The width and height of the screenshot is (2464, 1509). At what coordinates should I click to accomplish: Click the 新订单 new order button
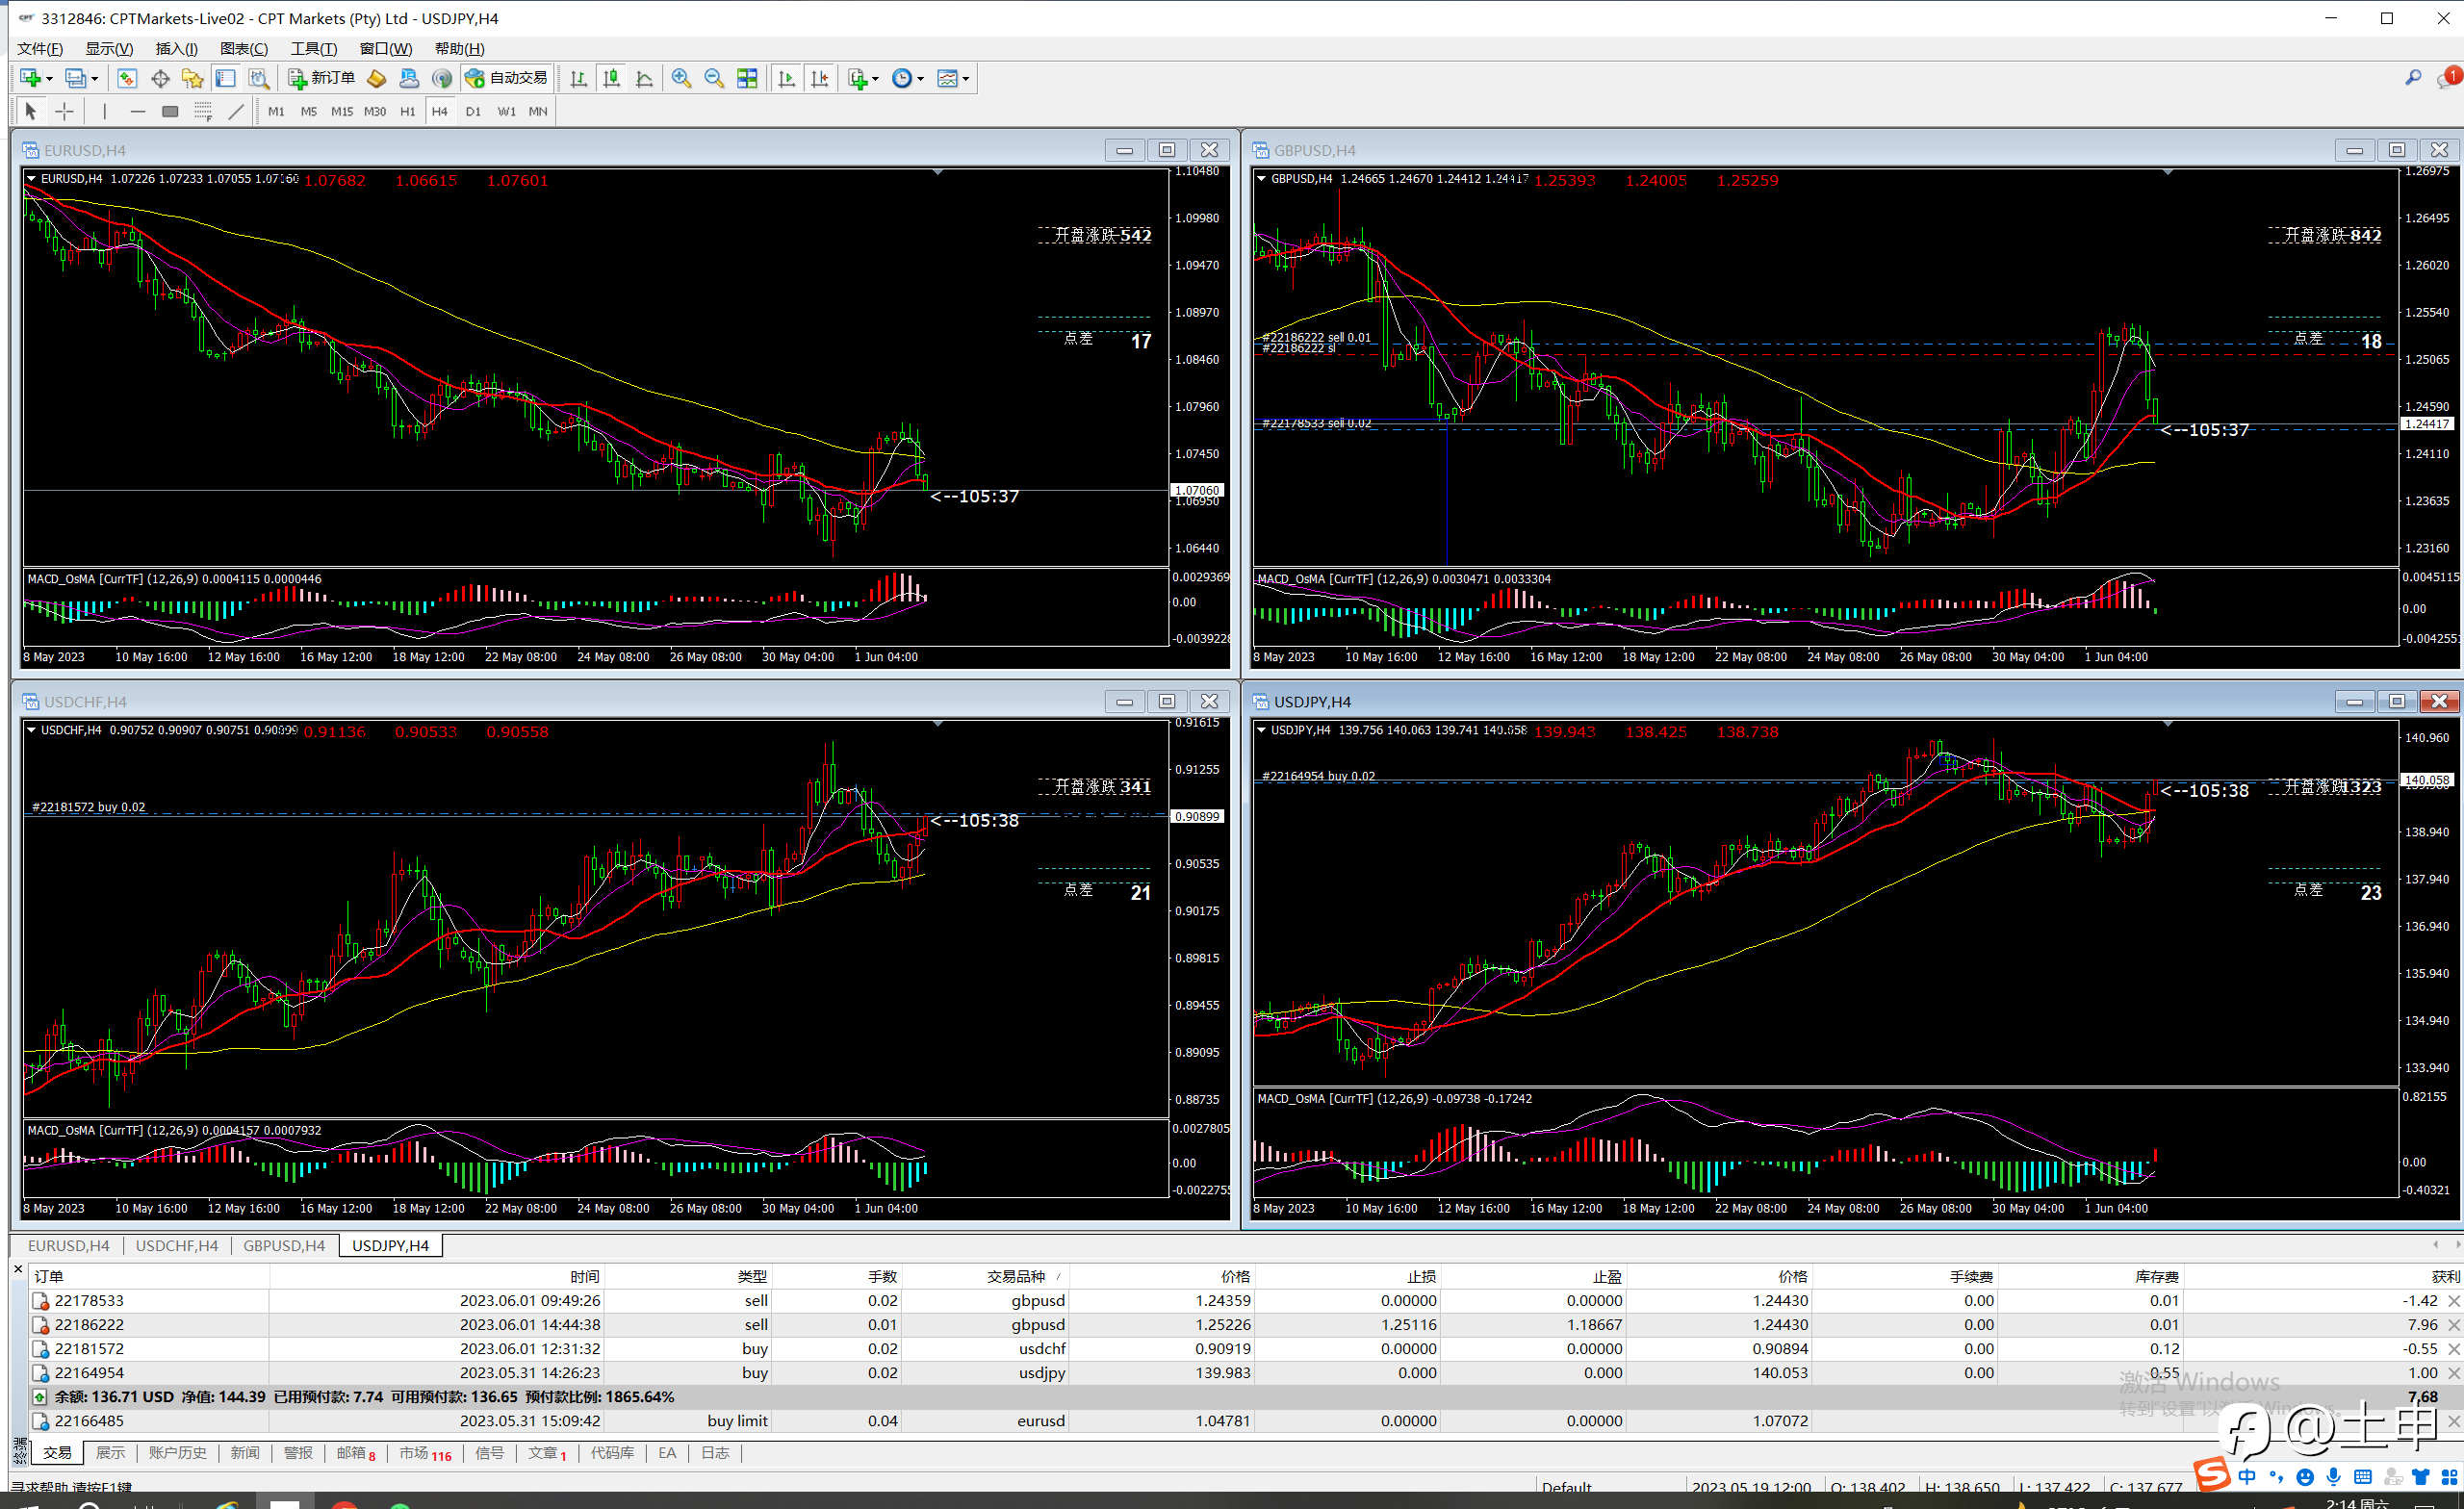pyautogui.click(x=322, y=78)
